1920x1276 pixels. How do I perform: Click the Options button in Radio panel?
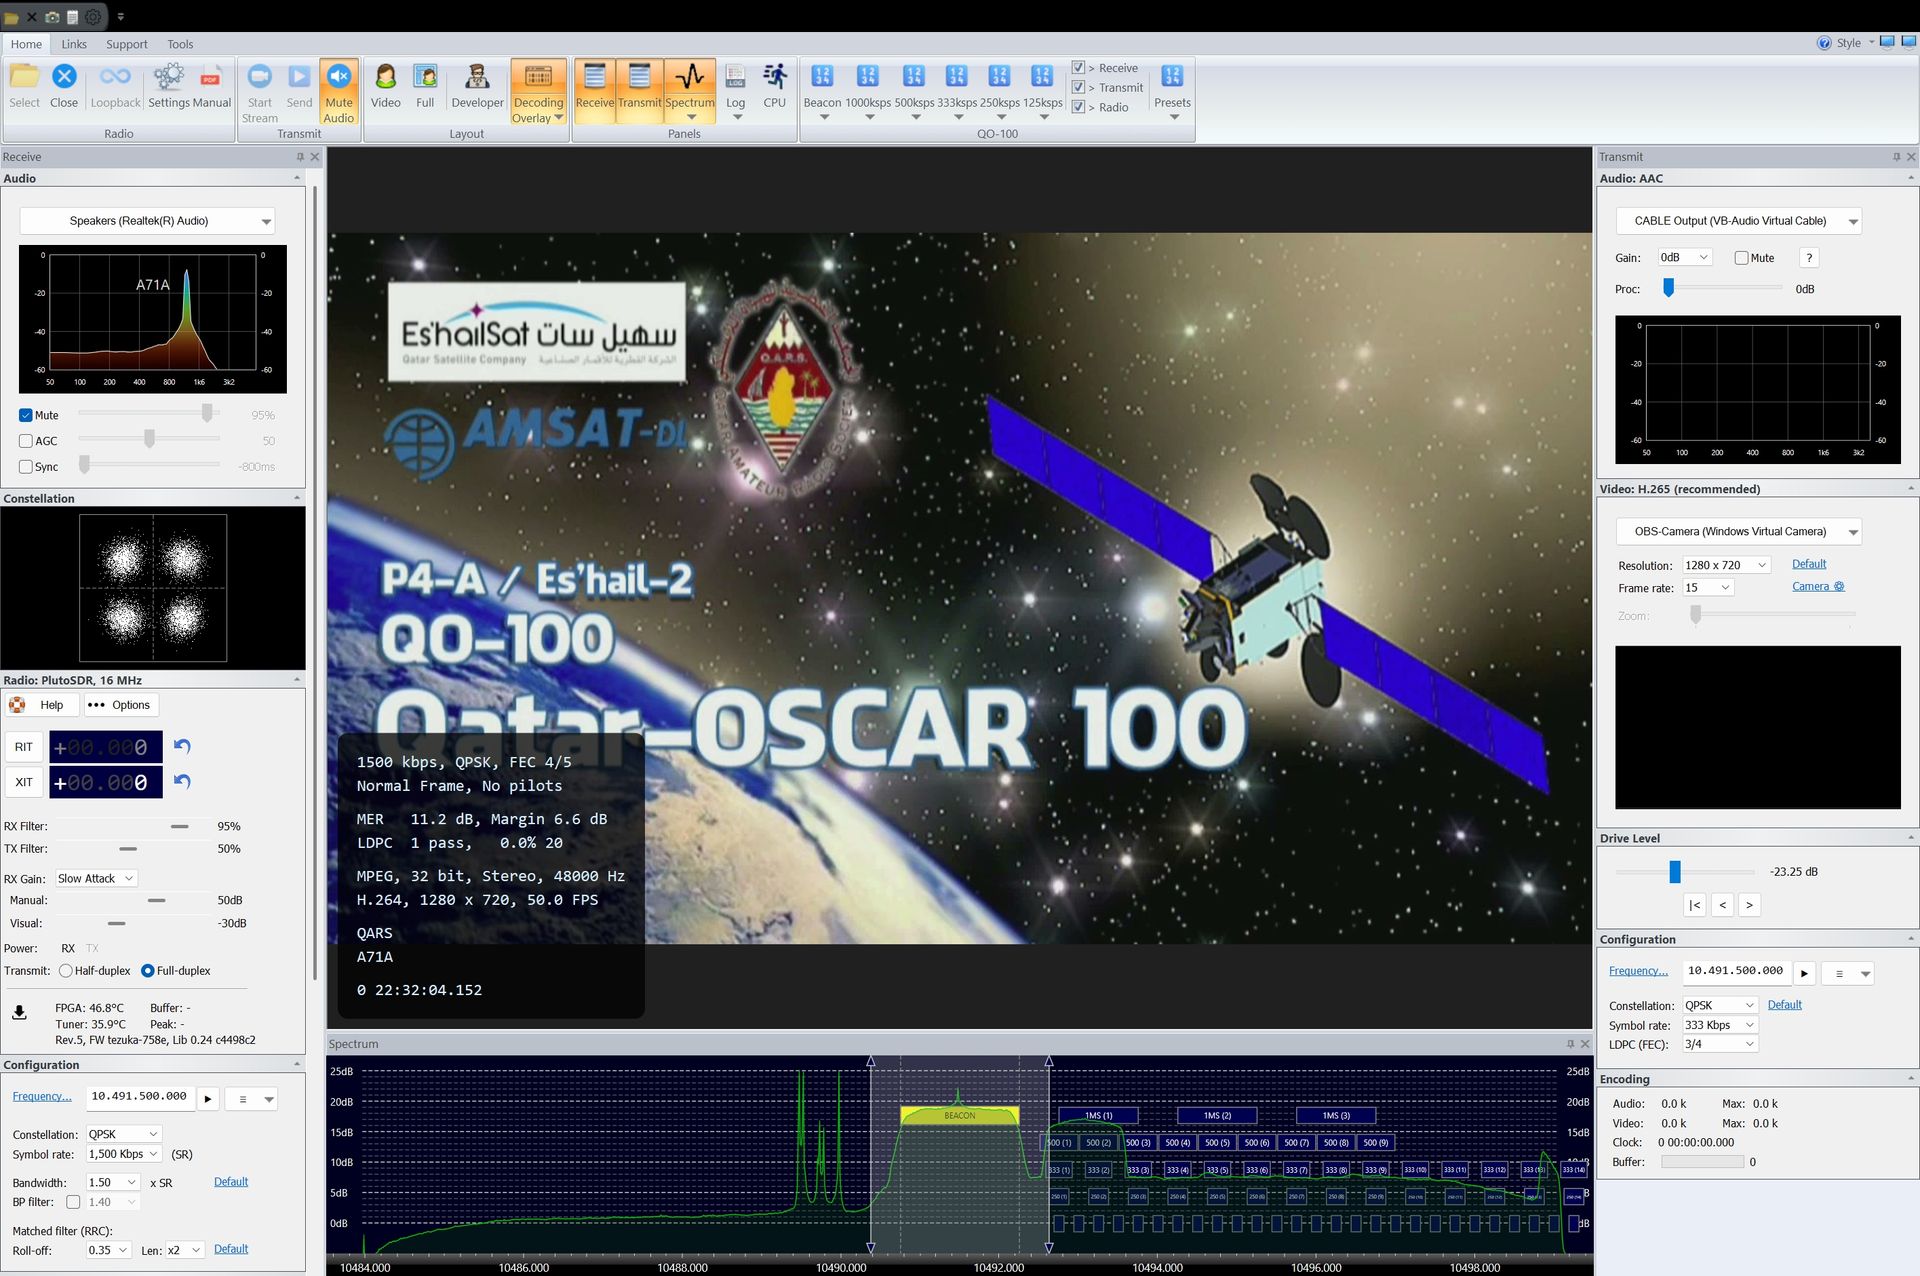(121, 705)
